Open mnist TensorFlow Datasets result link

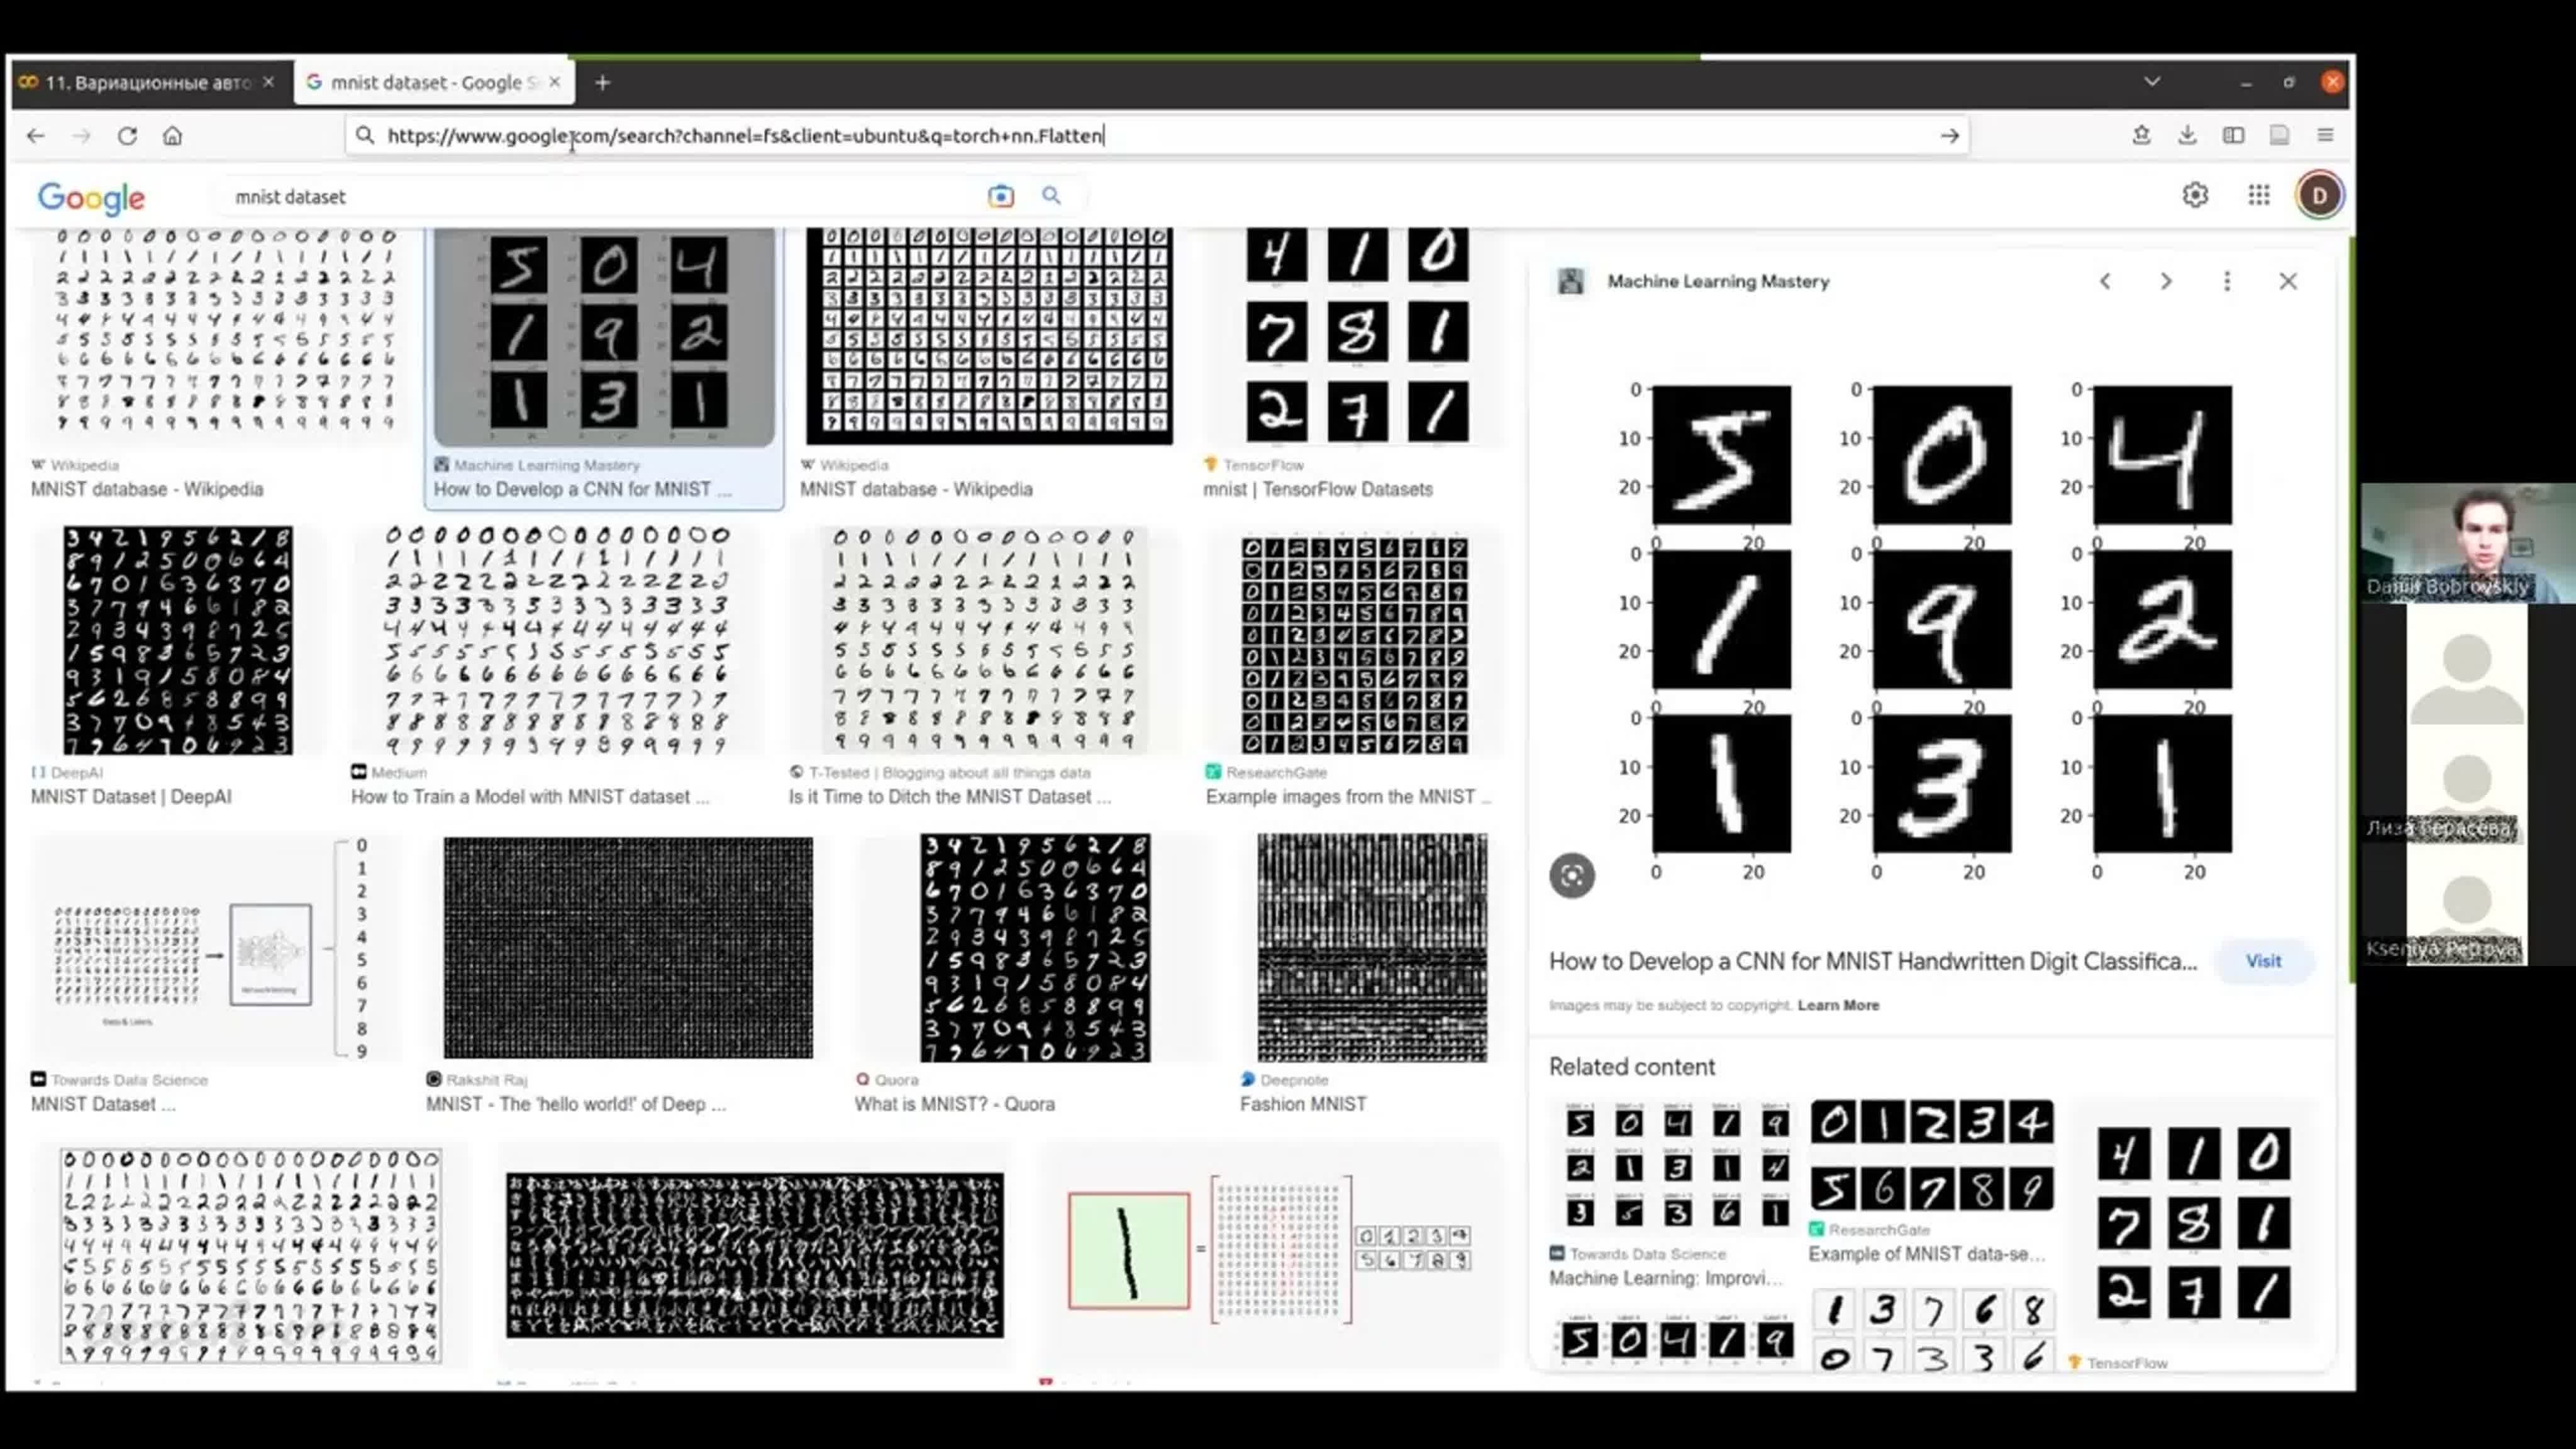pyautogui.click(x=1318, y=490)
